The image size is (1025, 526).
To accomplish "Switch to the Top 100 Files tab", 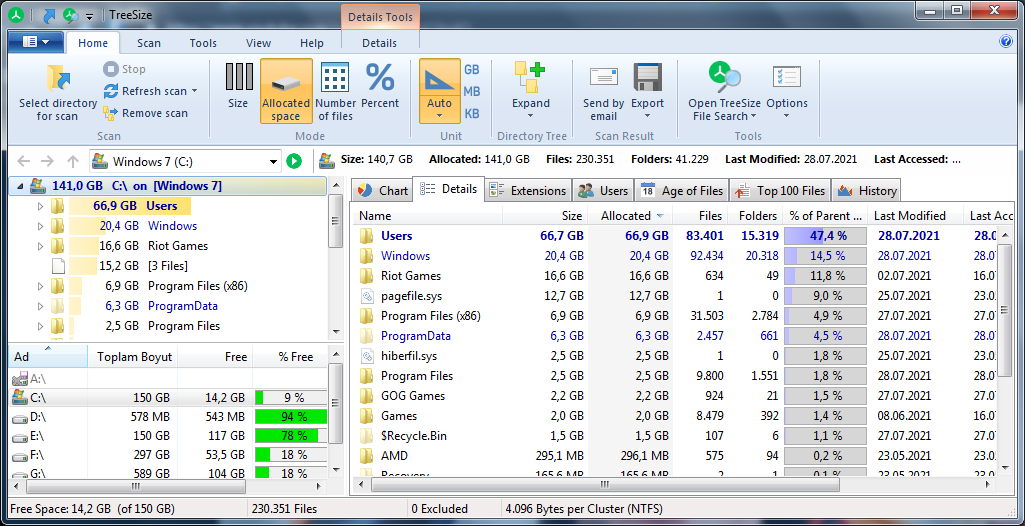I will pyautogui.click(x=780, y=191).
